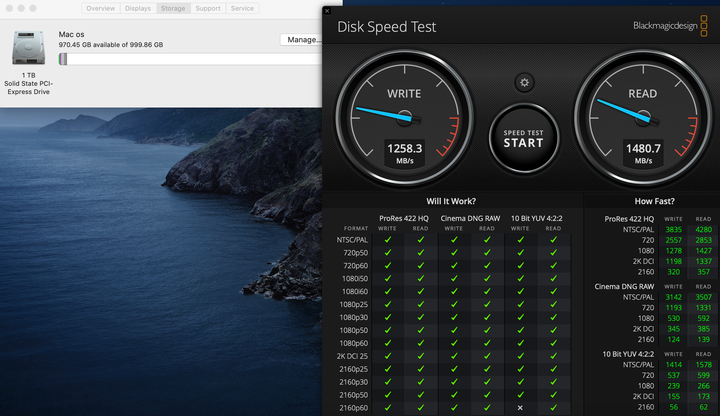The height and width of the screenshot is (416, 720).
Task: Click the 'How Fast?' heading
Action: (x=654, y=201)
